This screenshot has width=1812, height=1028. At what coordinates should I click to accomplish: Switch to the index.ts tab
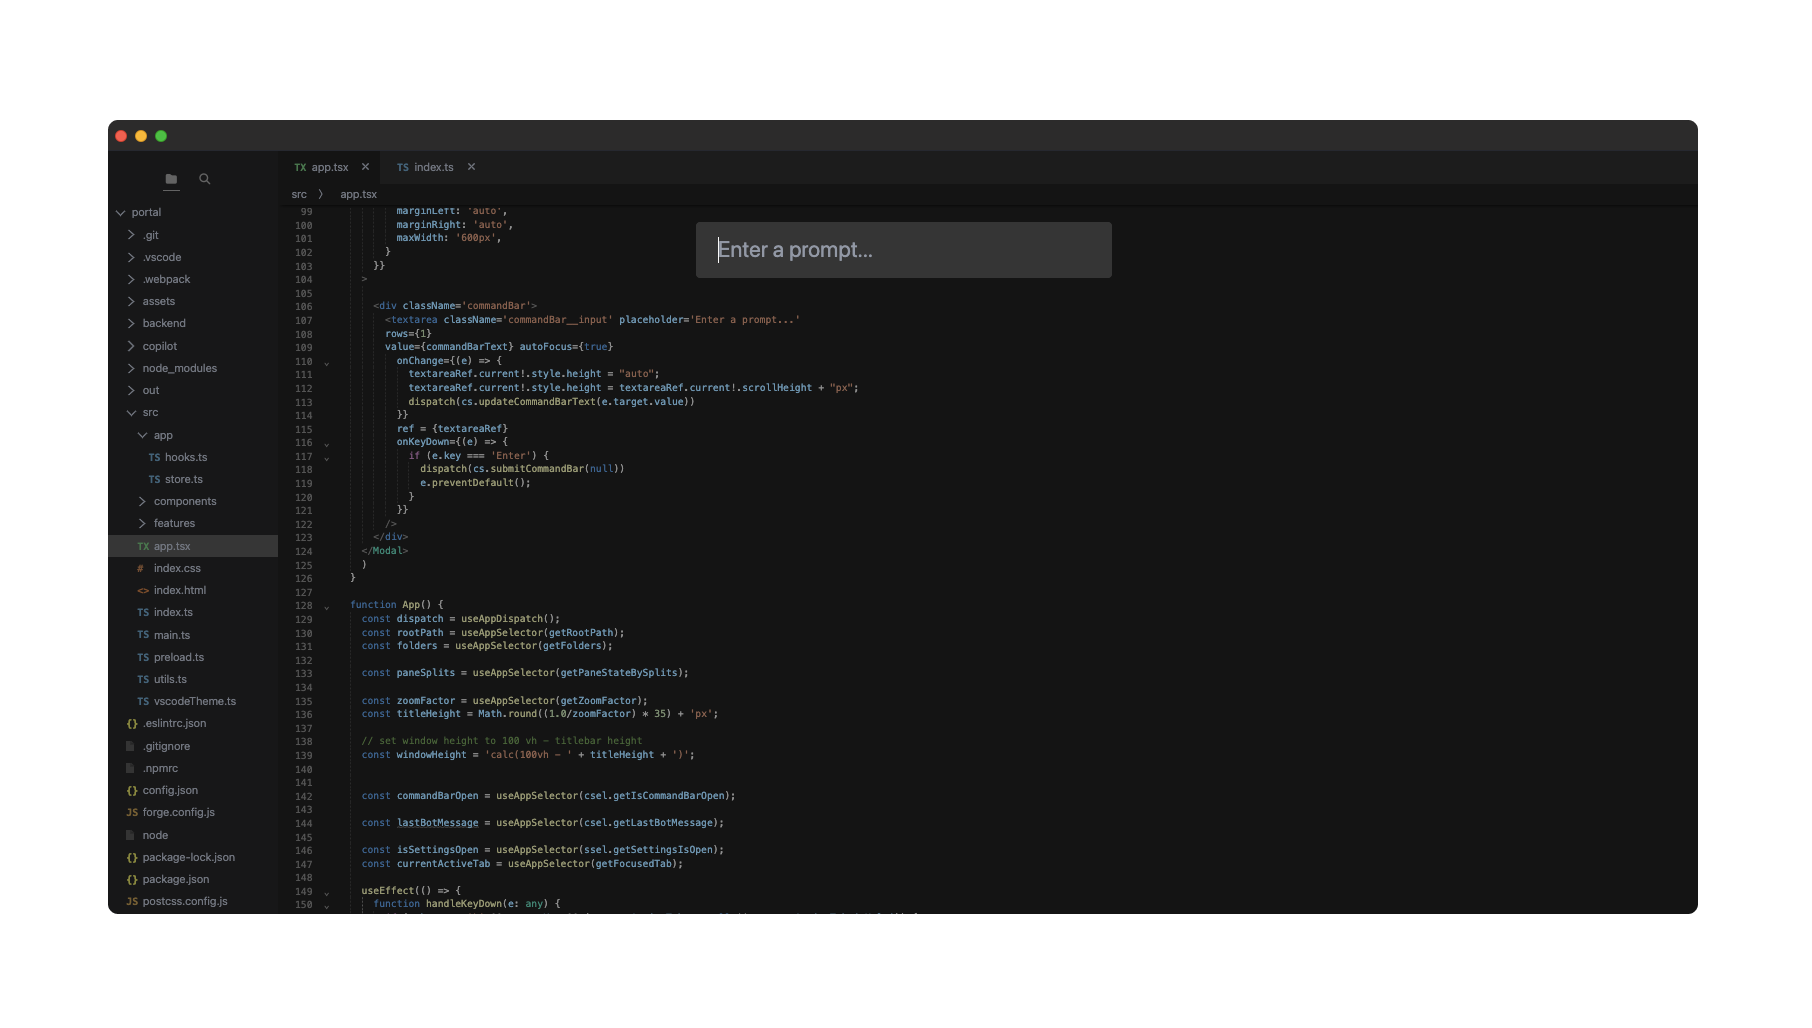434,167
